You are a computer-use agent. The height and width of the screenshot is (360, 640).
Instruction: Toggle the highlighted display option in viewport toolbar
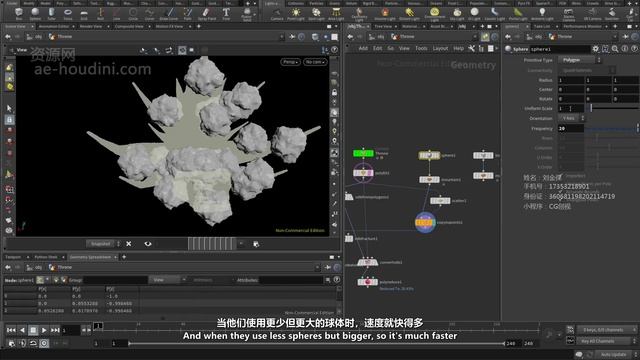click(x=182, y=50)
